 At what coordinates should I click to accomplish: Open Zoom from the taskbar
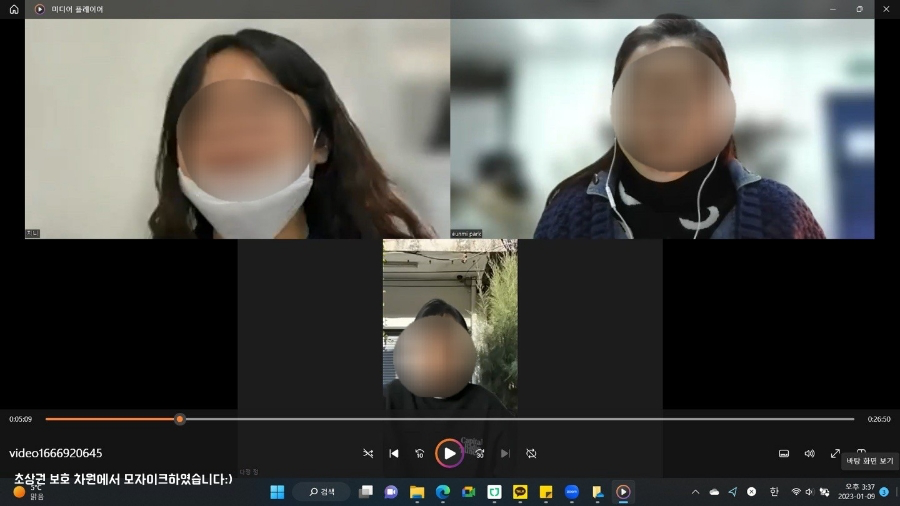tap(572, 492)
